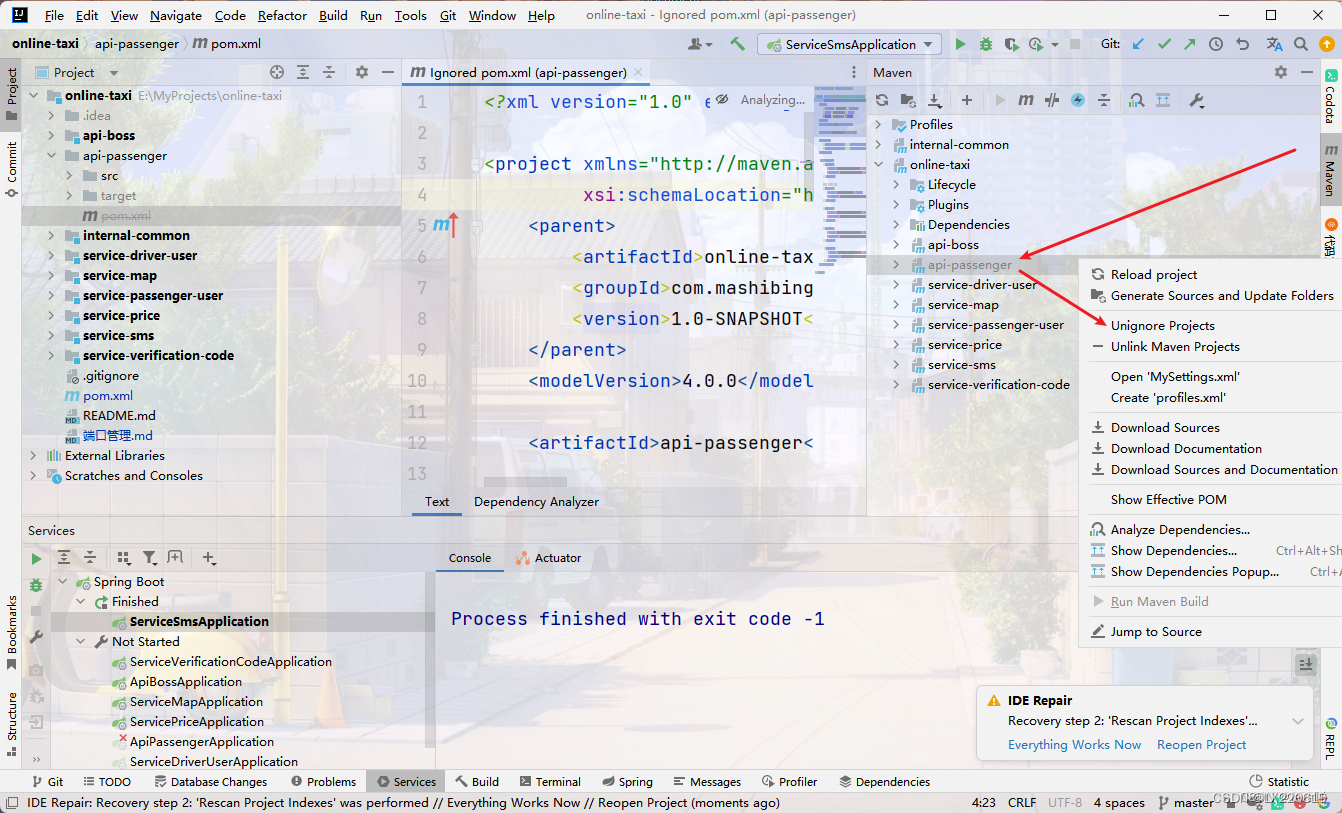Run the ServiceSmsApplication with the green play icon

pyautogui.click(x=960, y=44)
